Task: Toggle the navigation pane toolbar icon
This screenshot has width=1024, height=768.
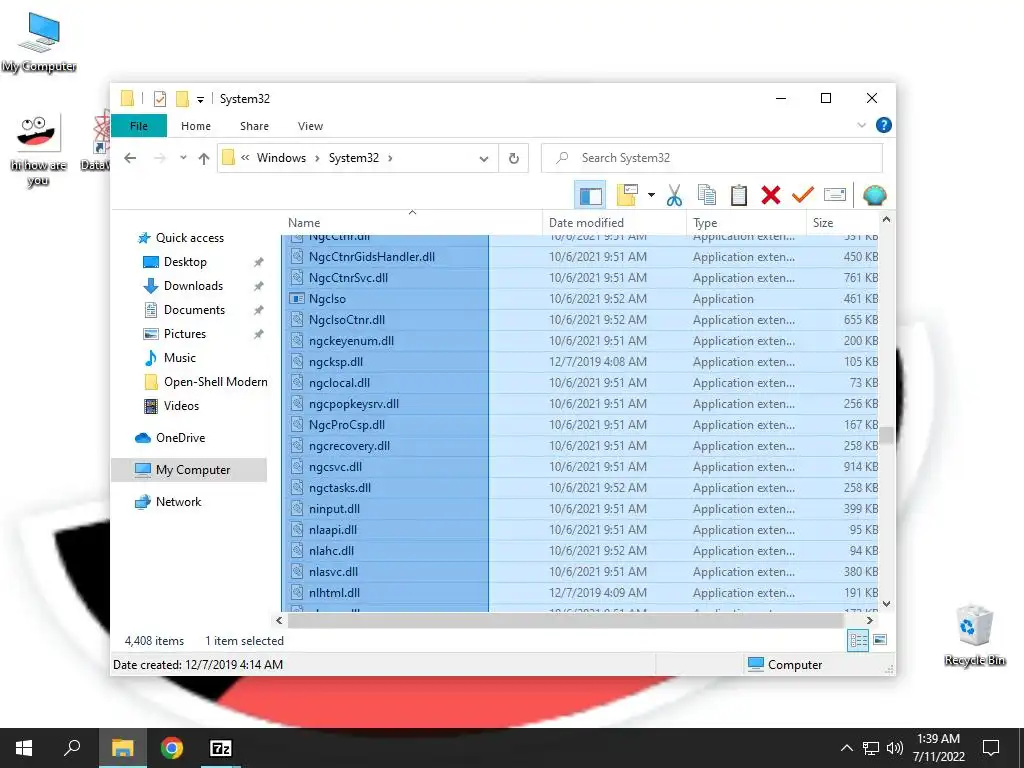Action: (590, 195)
